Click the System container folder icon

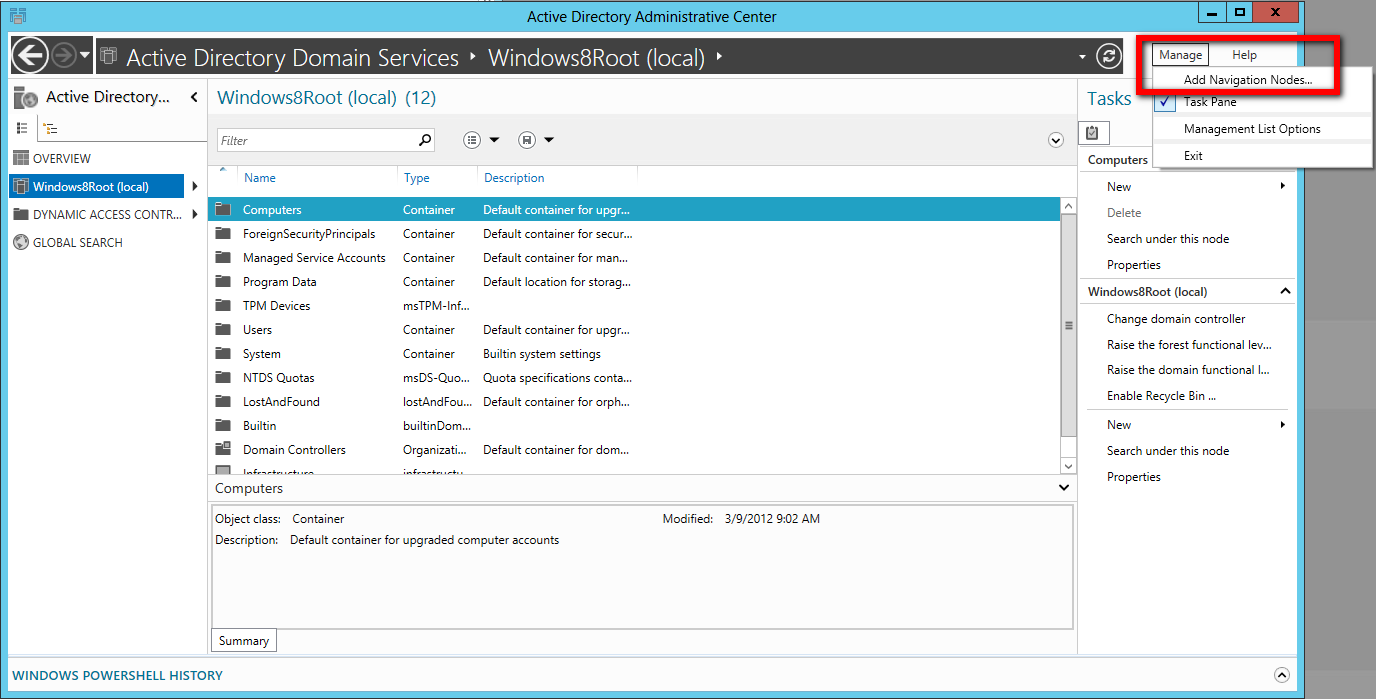click(x=224, y=354)
